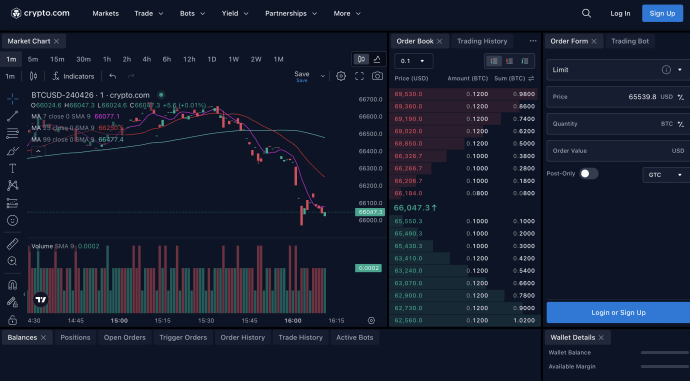The width and height of the screenshot is (690, 381).
Task: Show bids-only order book layout
Action: [x=525, y=61]
